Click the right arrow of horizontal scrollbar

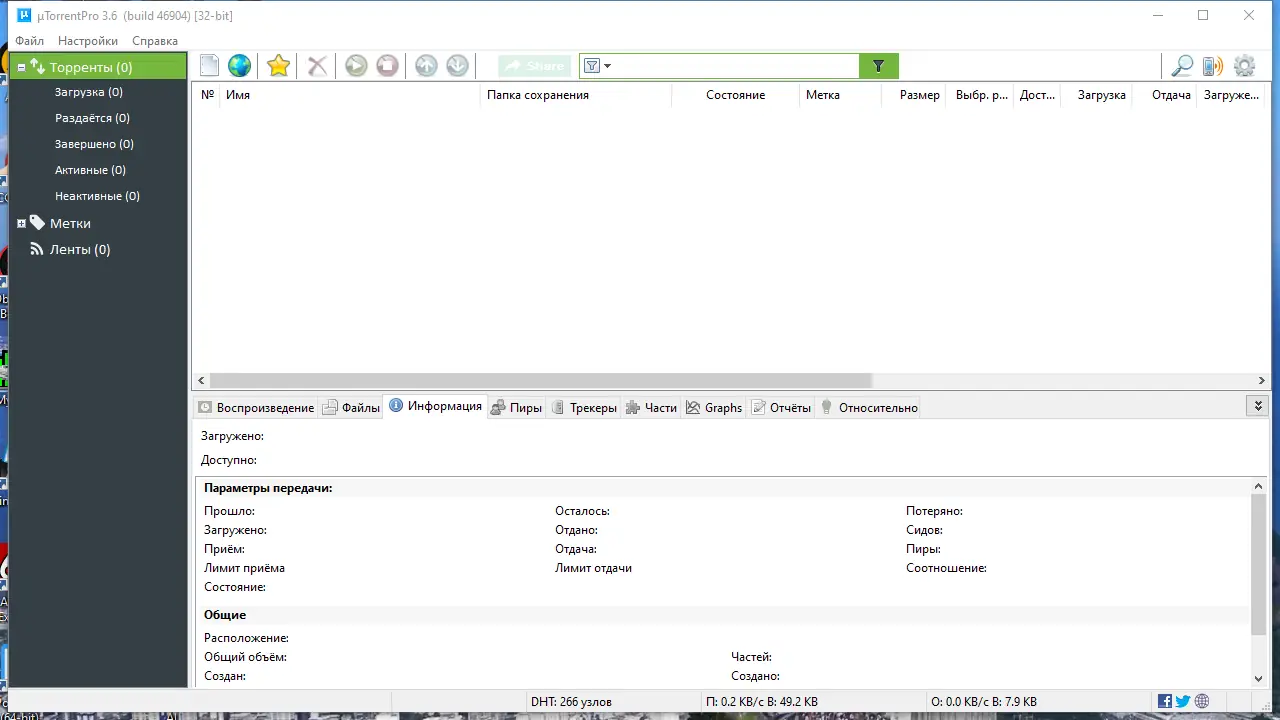pos(1262,381)
